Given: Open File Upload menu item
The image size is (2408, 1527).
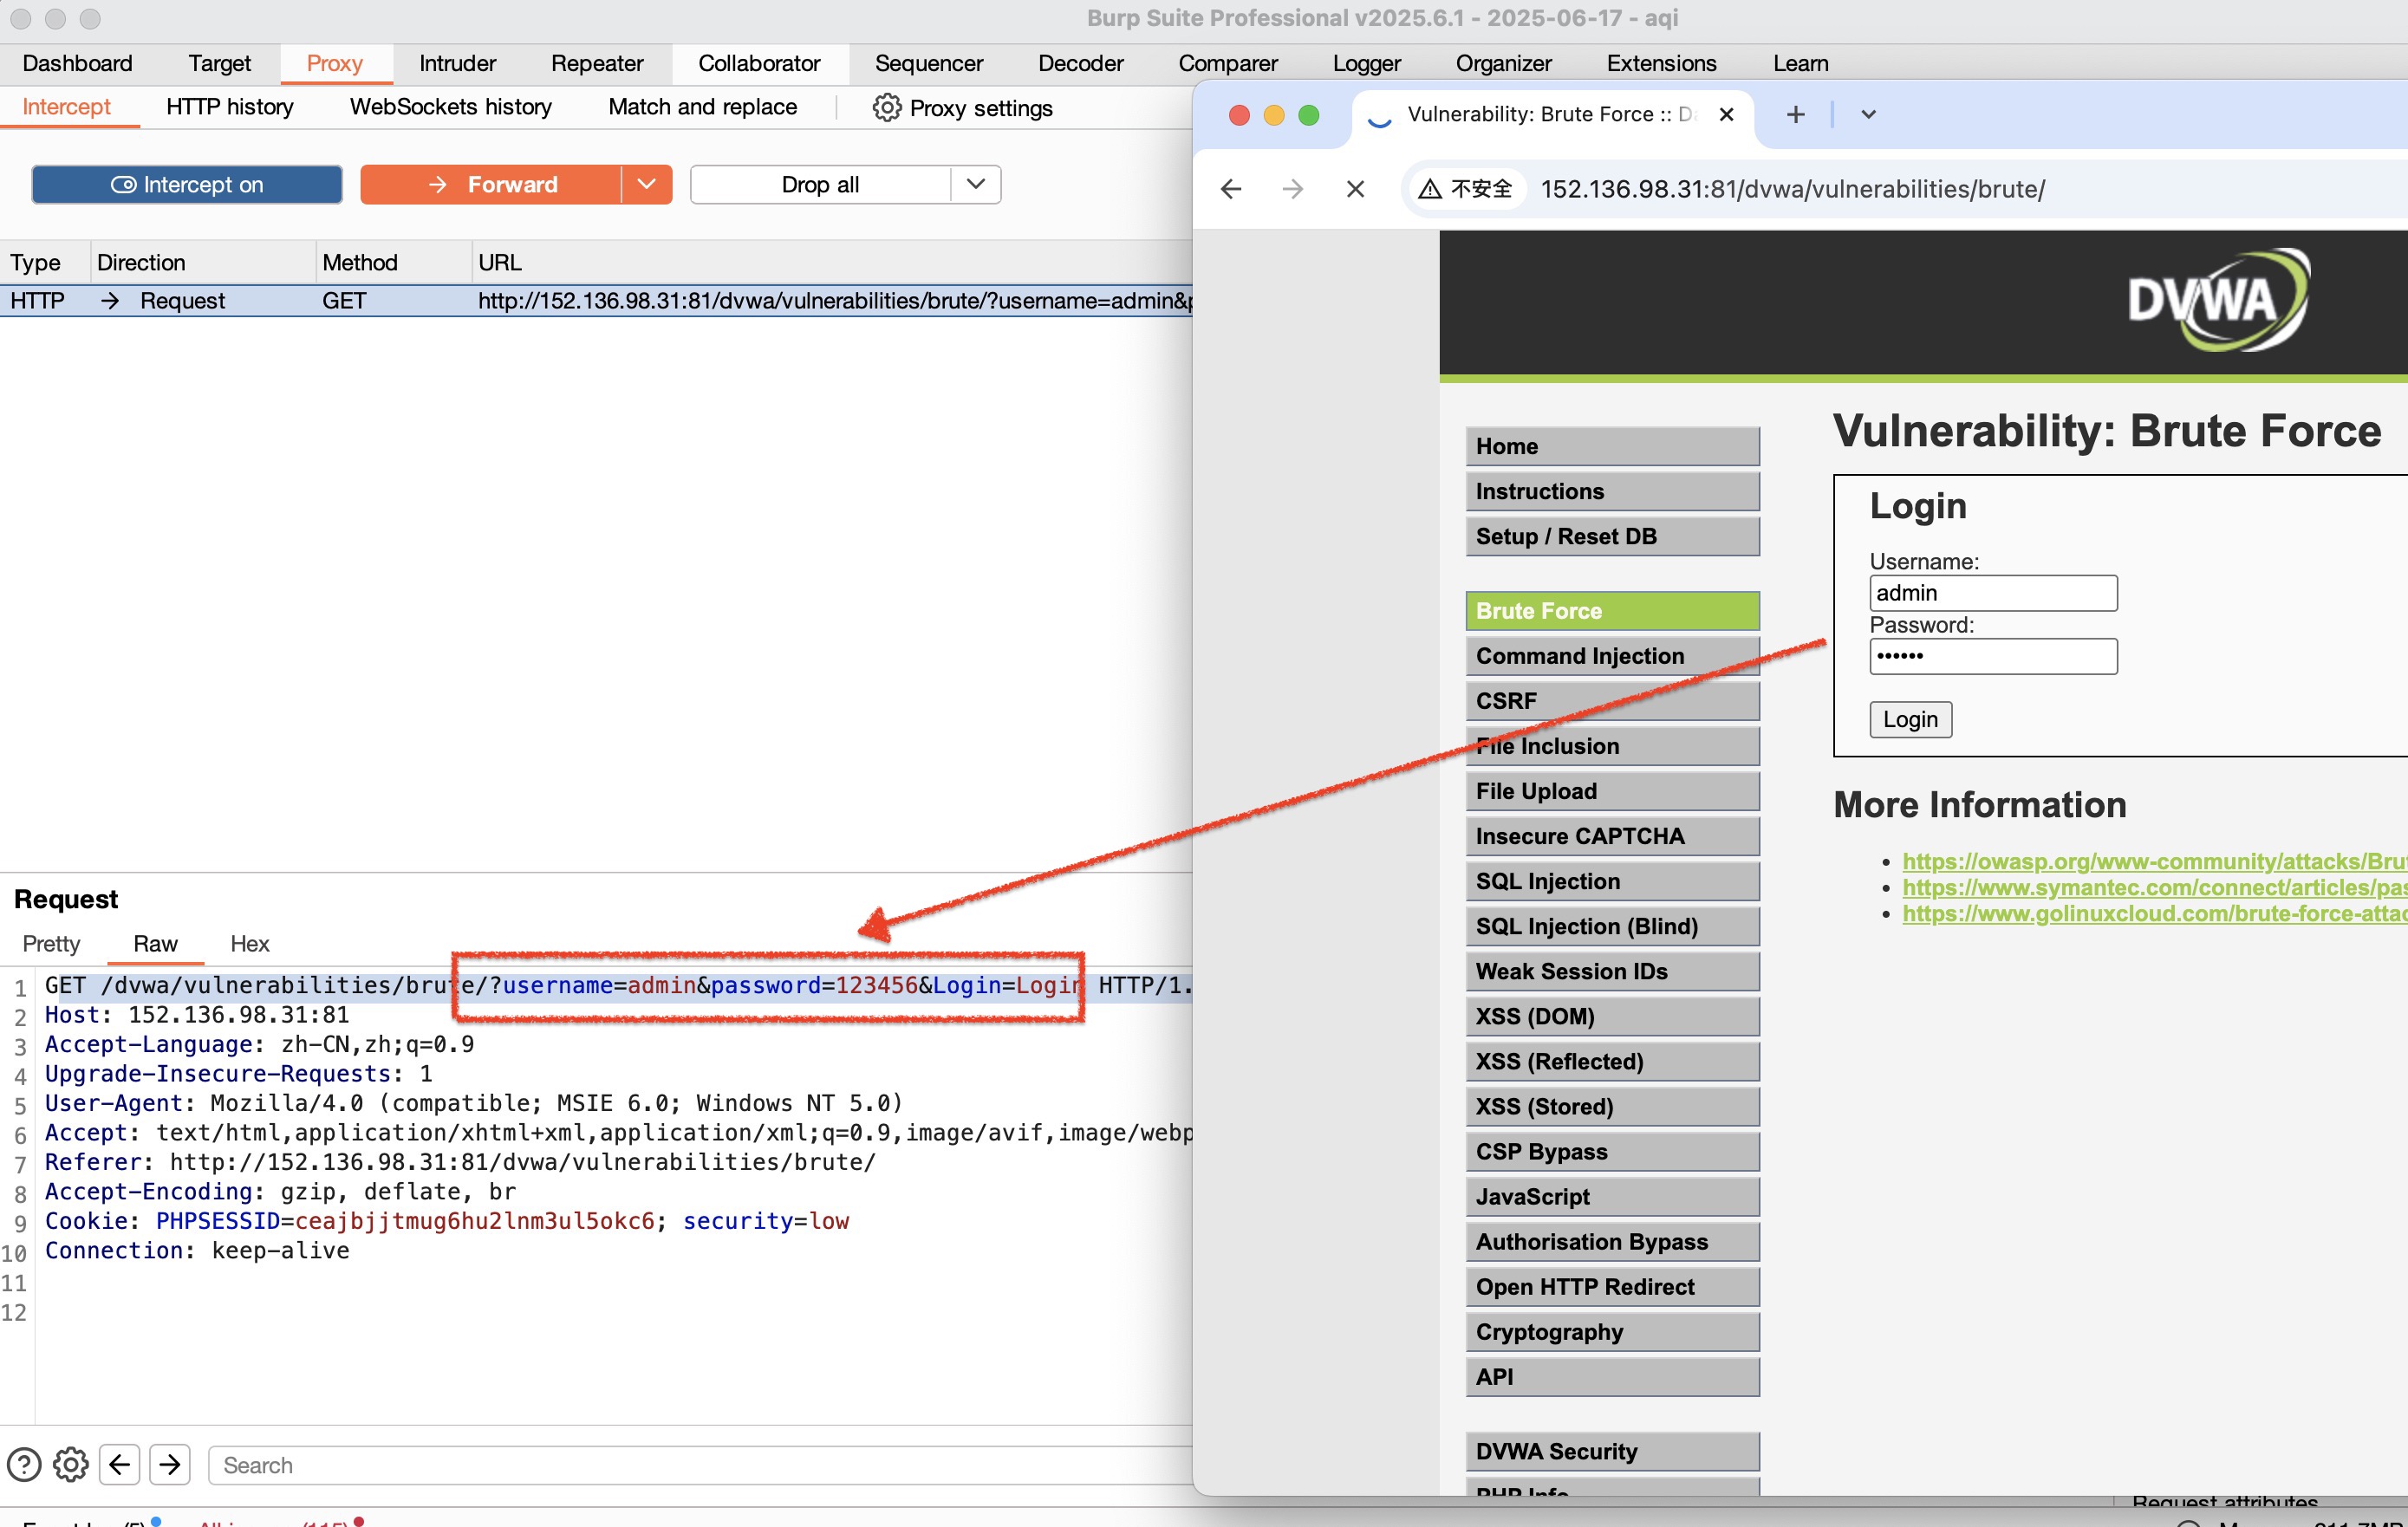Looking at the screenshot, I should point(1612,791).
